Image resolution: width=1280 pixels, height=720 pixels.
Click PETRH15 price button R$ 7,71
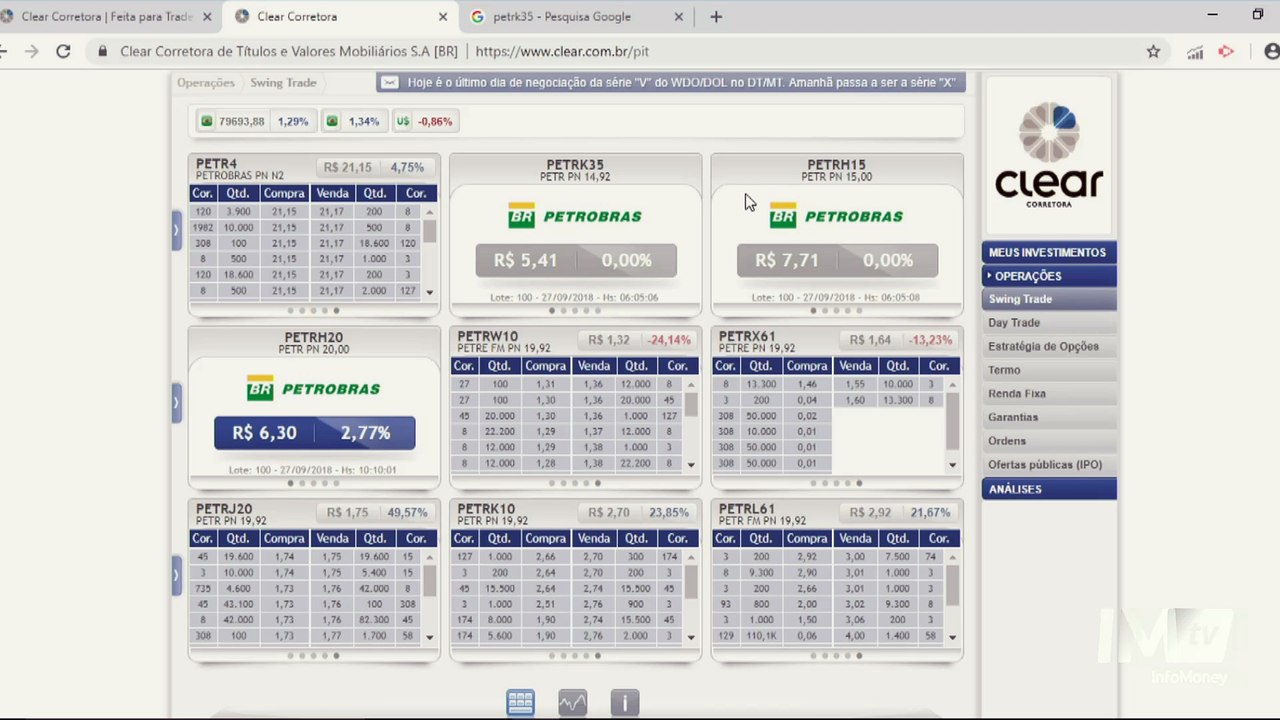837,260
